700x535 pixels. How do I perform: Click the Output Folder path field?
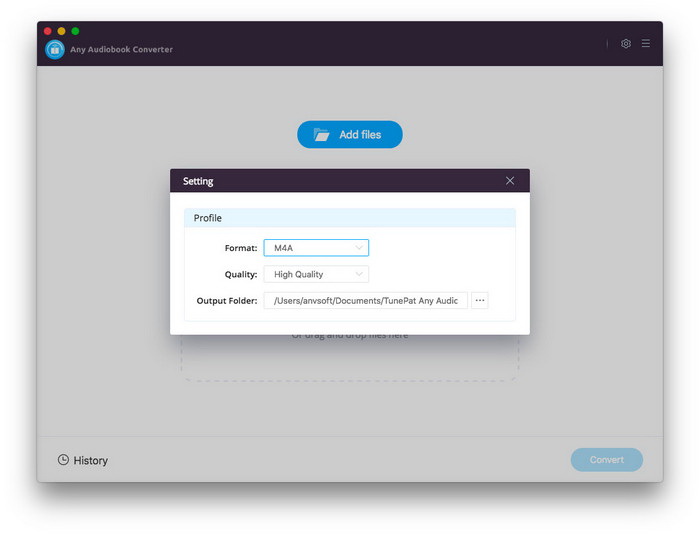pos(365,300)
